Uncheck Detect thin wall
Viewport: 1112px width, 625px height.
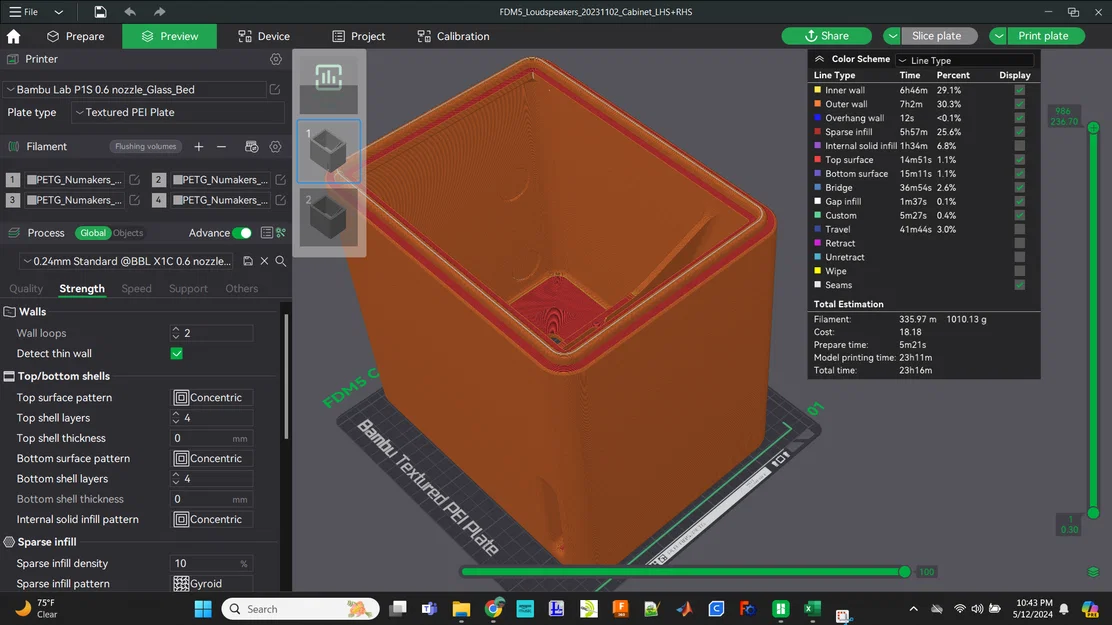click(x=176, y=353)
